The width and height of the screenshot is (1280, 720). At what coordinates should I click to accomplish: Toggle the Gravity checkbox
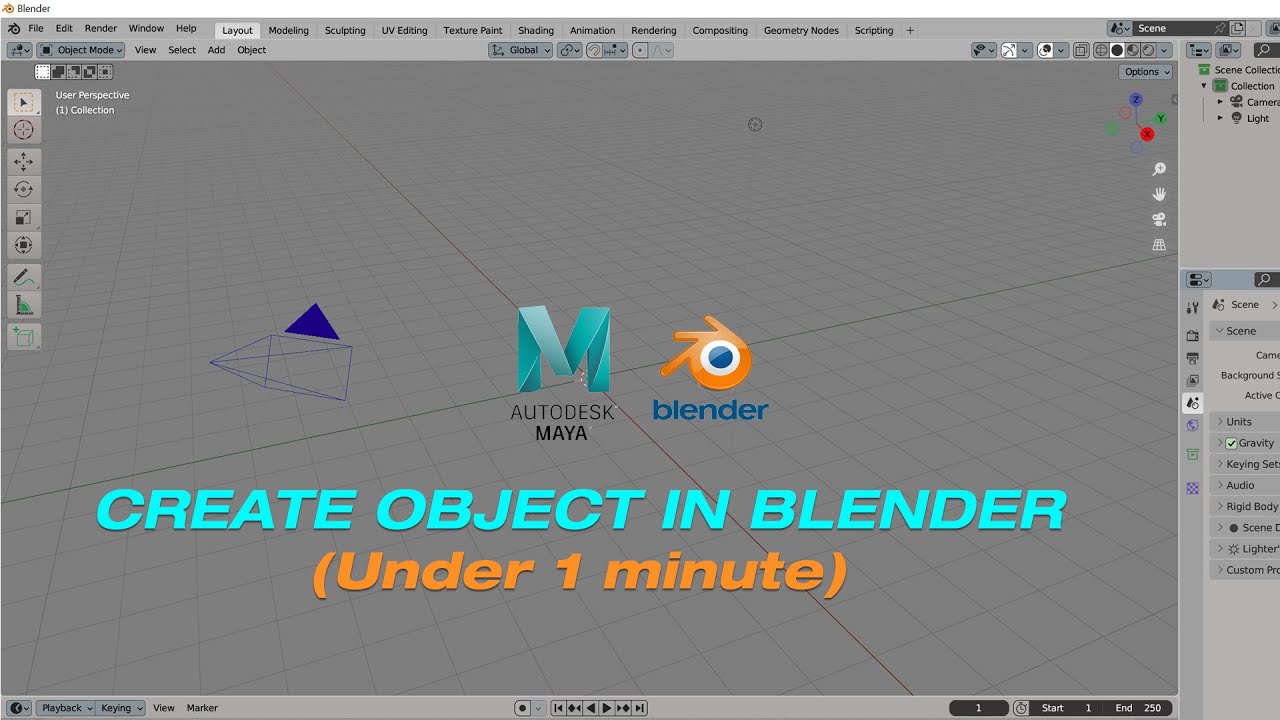1231,443
